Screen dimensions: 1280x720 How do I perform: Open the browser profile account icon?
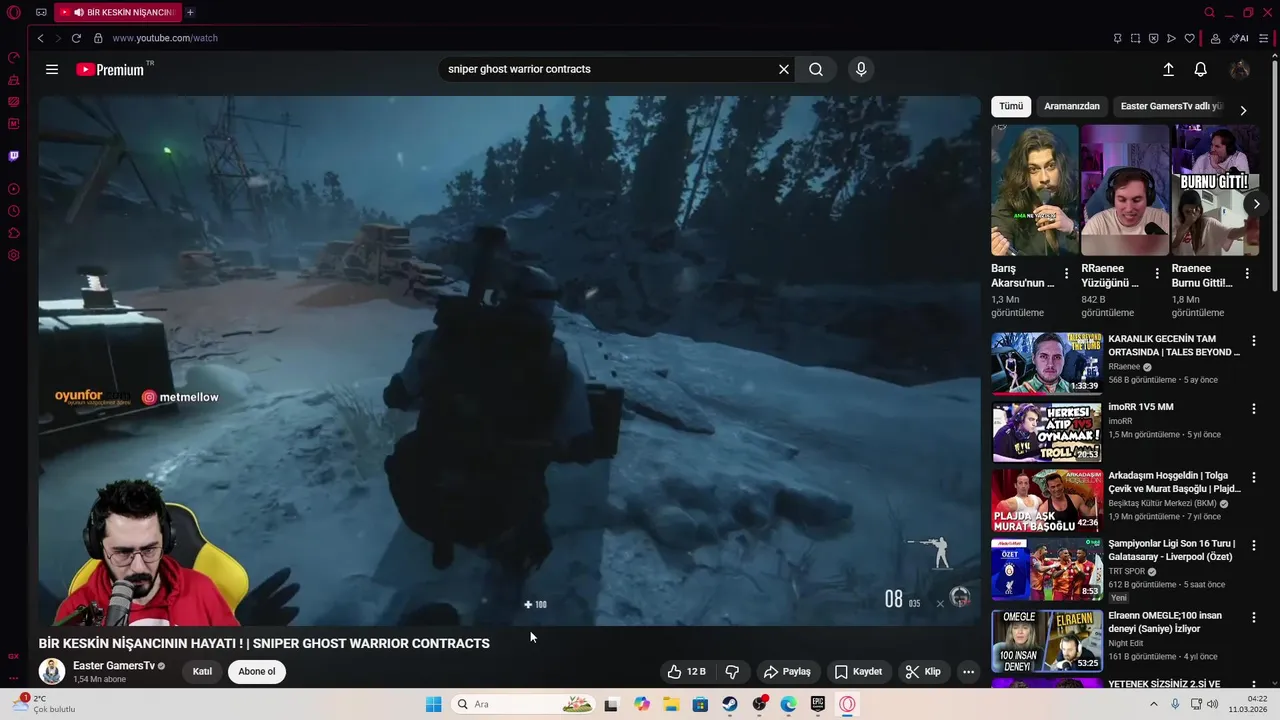pyautogui.click(x=1215, y=38)
